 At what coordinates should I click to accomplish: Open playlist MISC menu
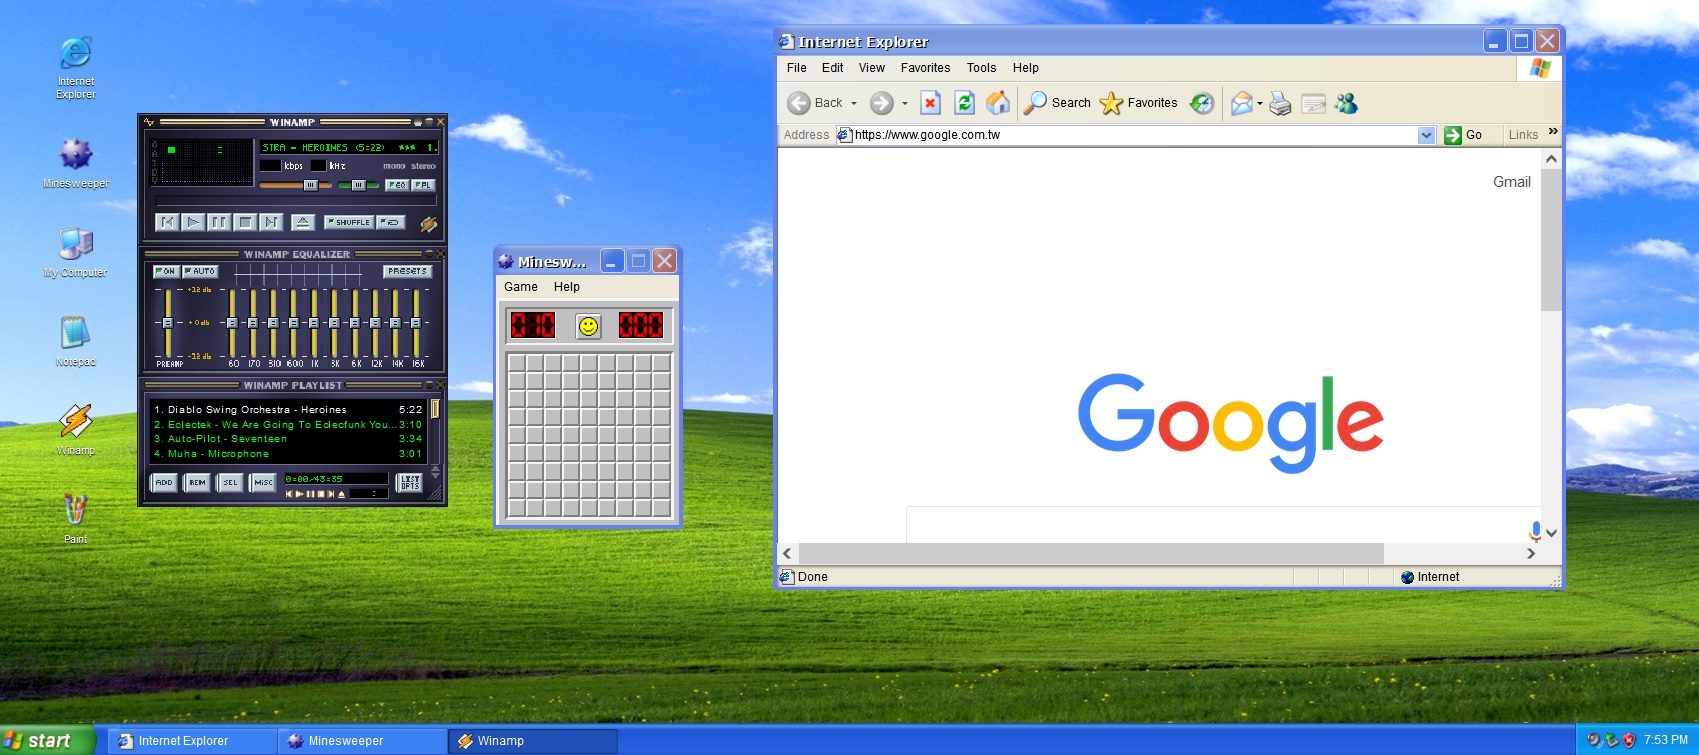[263, 483]
